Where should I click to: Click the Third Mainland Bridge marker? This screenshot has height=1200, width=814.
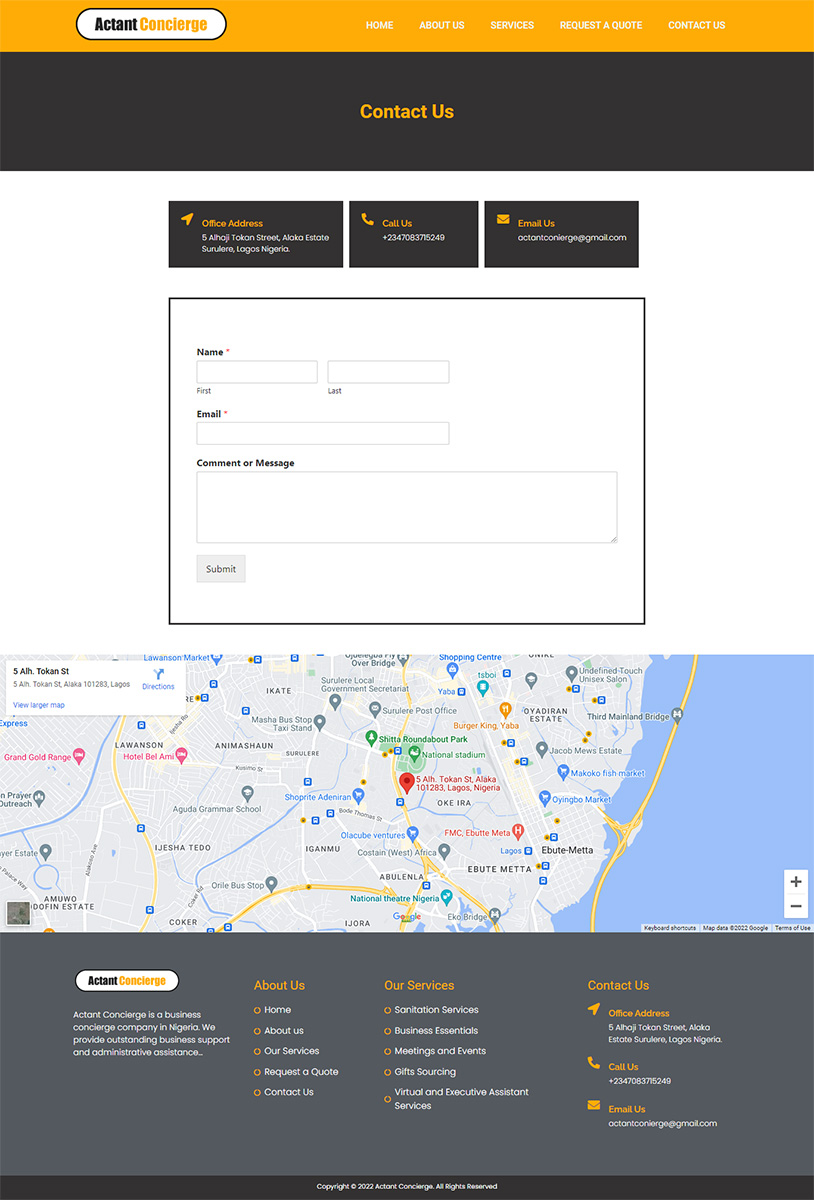[x=679, y=715]
